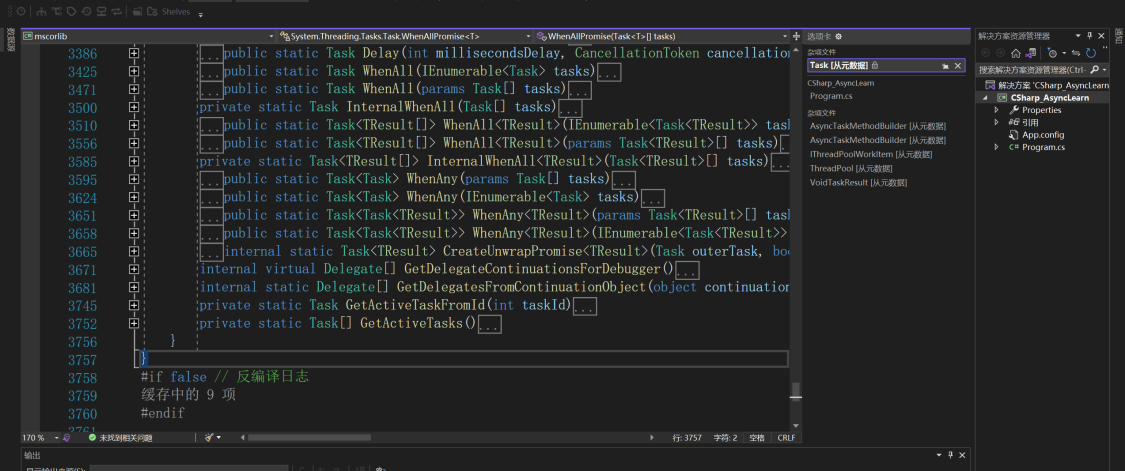Open the tab panel settings gear
The width and height of the screenshot is (1125, 471).
coord(838,37)
